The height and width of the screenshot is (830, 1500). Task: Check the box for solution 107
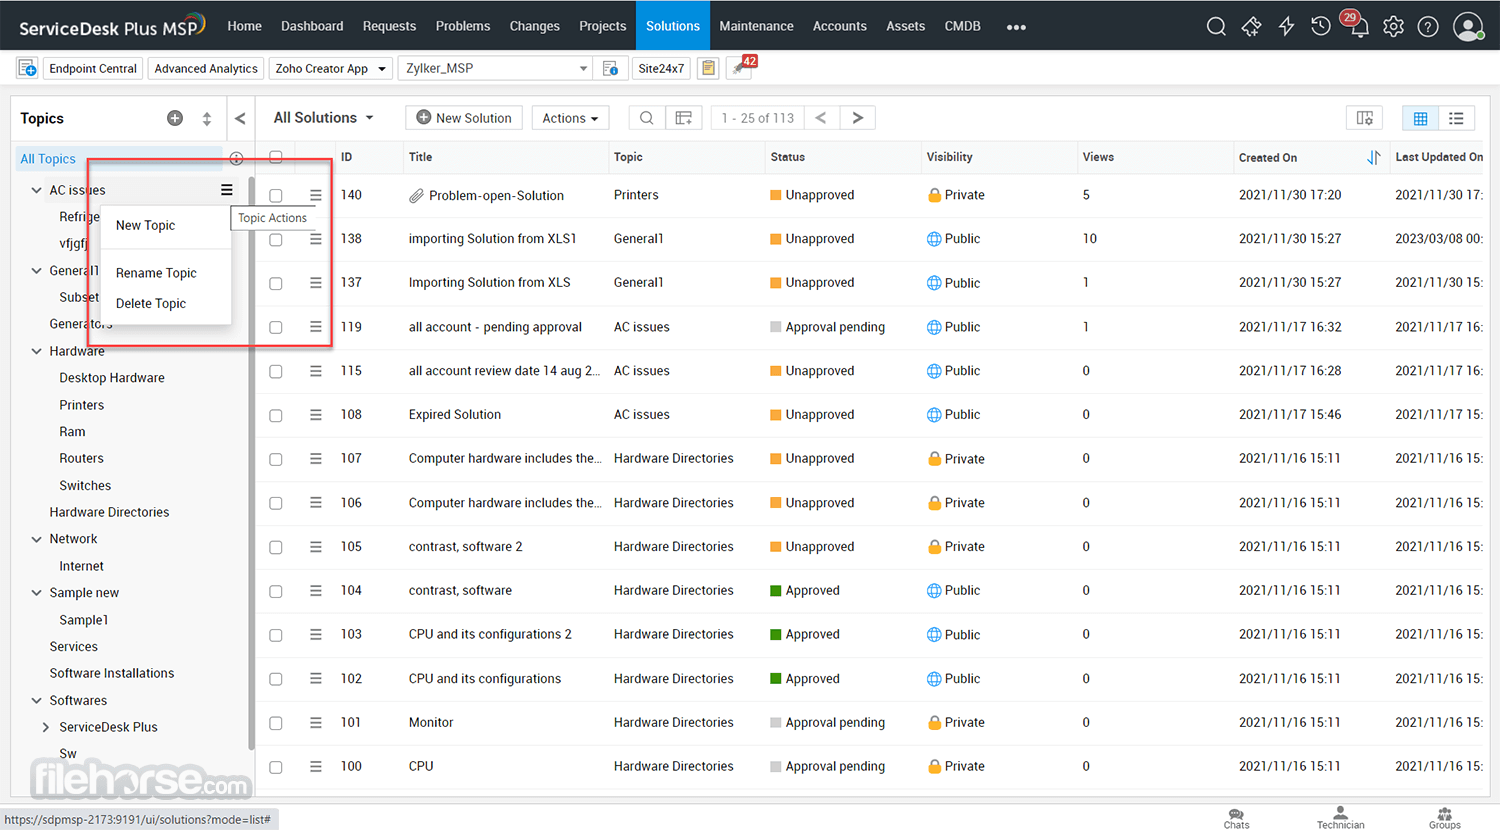[276, 459]
